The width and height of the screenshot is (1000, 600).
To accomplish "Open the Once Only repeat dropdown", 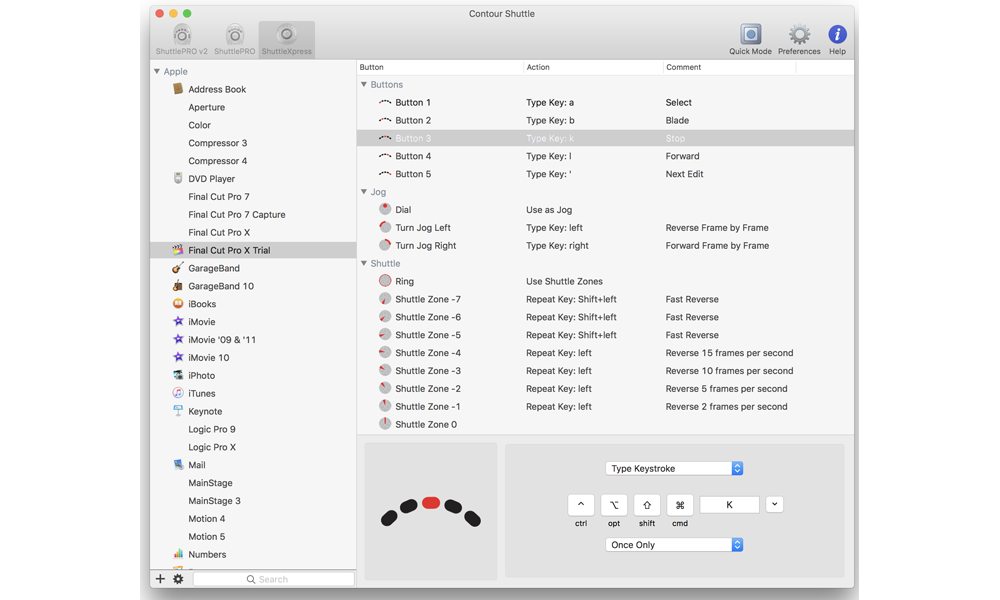I will (x=674, y=545).
